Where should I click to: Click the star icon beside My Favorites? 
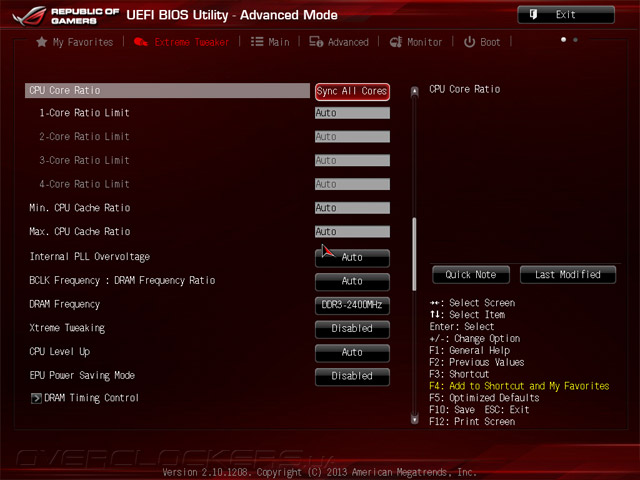[x=41, y=42]
